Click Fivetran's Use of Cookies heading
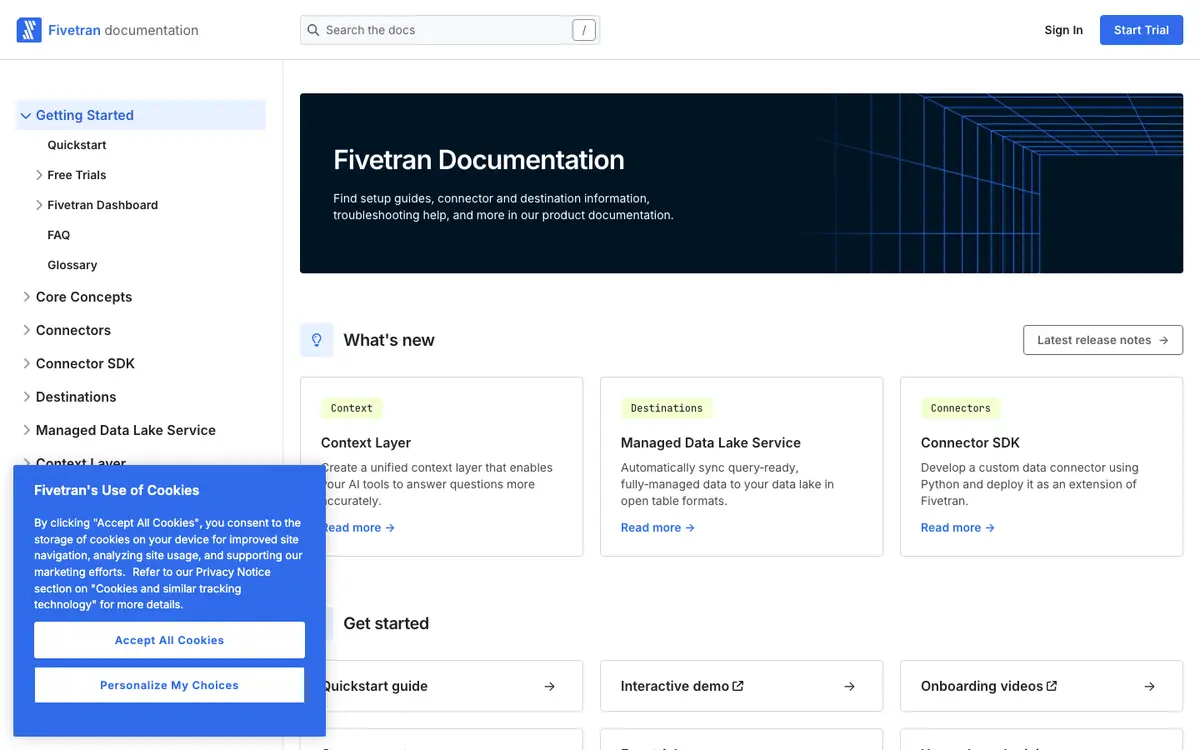Viewport: 1200px width, 750px height. click(117, 490)
